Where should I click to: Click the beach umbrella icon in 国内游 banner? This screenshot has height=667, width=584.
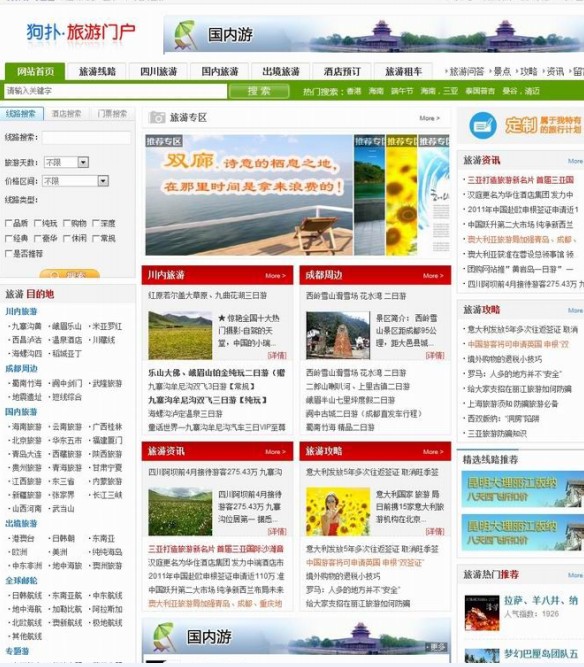click(185, 35)
